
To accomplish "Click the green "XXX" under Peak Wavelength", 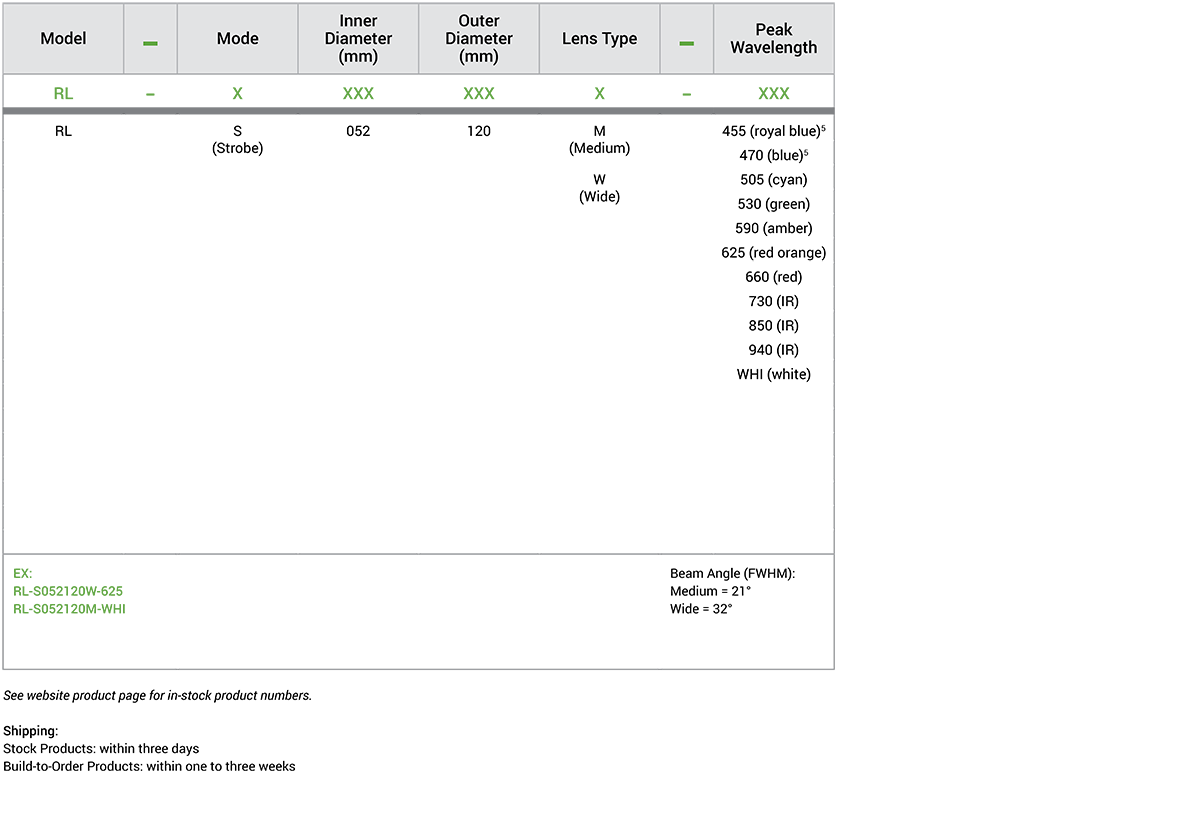I will [x=774, y=93].
